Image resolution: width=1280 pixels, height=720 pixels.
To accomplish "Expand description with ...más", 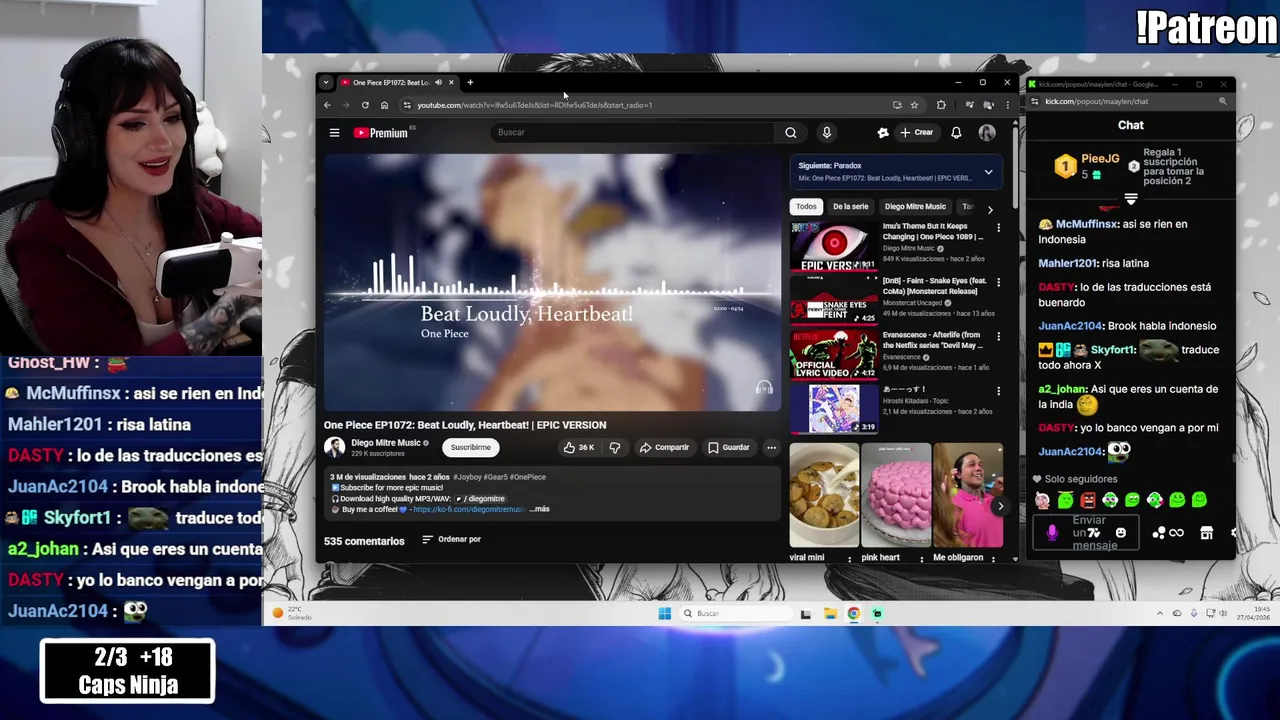I will (539, 509).
